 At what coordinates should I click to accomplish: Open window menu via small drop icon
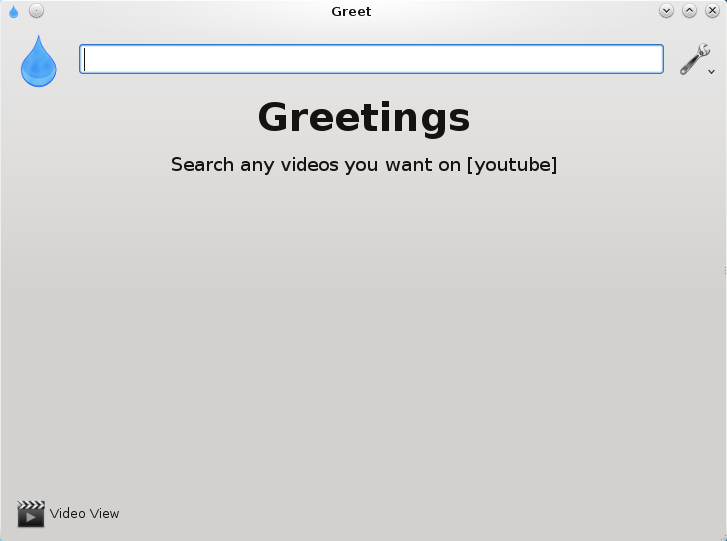[x=13, y=11]
